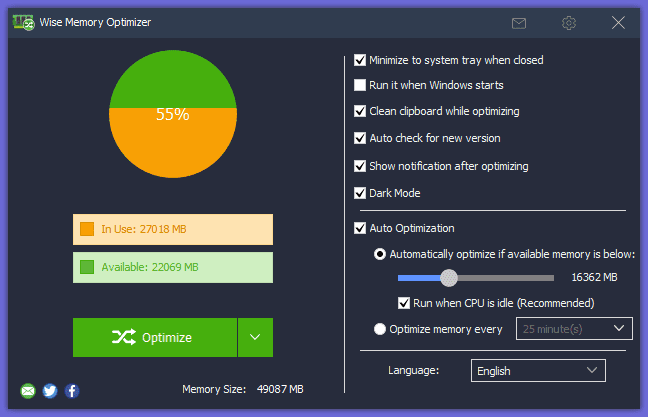Screen dimensions: 648x417
Task: Uncheck Minimize to system tray when closed
Action: (x=360, y=60)
